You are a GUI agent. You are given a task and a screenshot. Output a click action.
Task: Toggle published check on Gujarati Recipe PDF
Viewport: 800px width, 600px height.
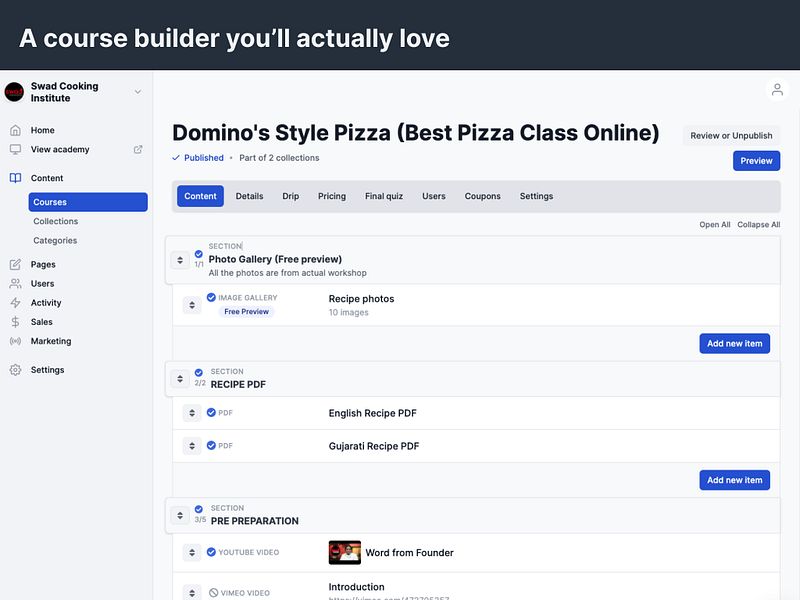click(x=211, y=445)
